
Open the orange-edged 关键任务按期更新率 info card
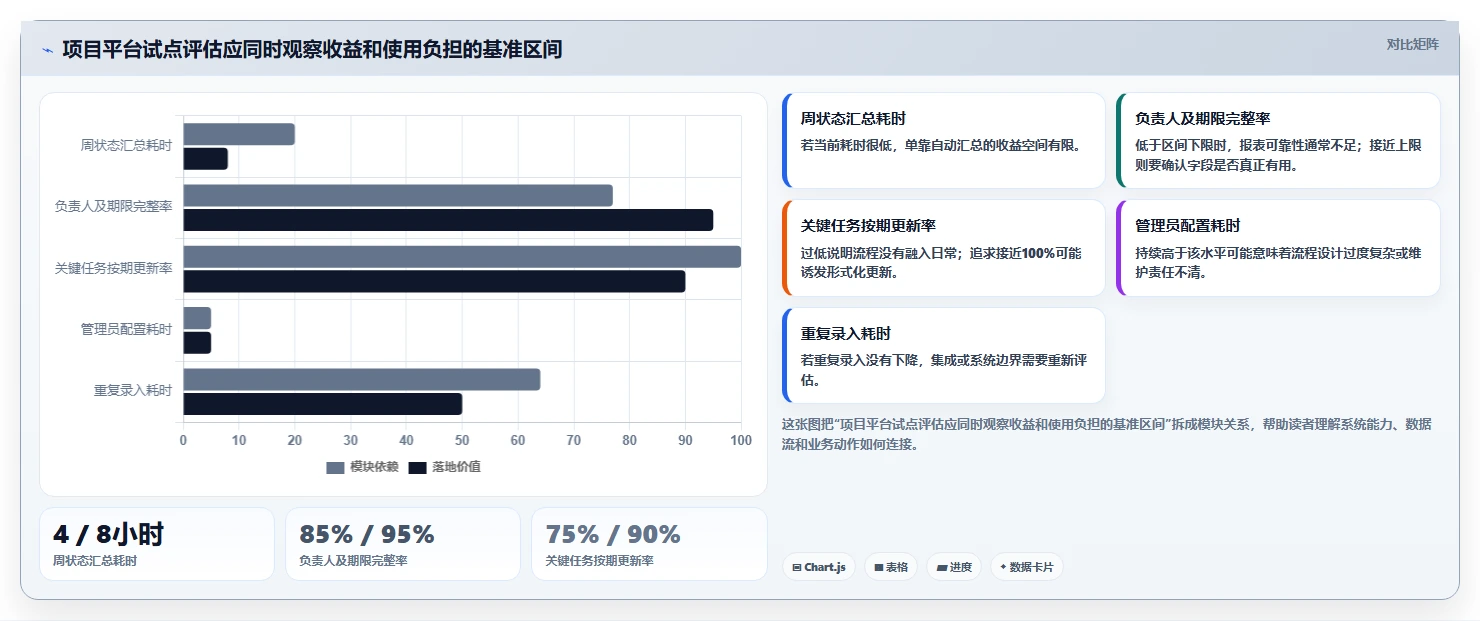tap(943, 248)
